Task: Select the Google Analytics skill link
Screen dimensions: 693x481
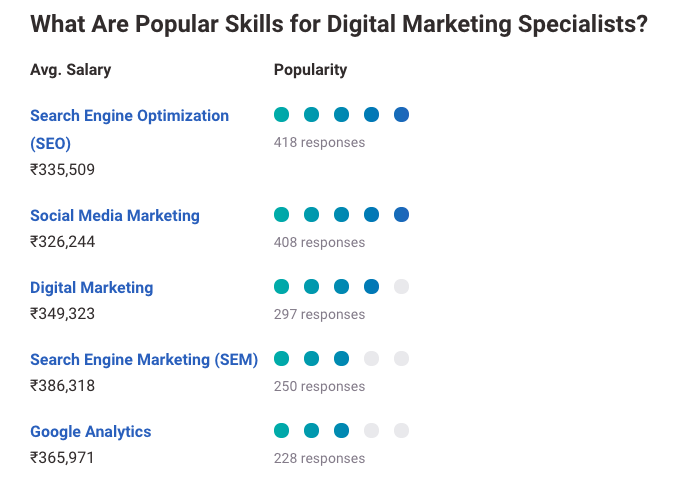Action: [x=91, y=431]
